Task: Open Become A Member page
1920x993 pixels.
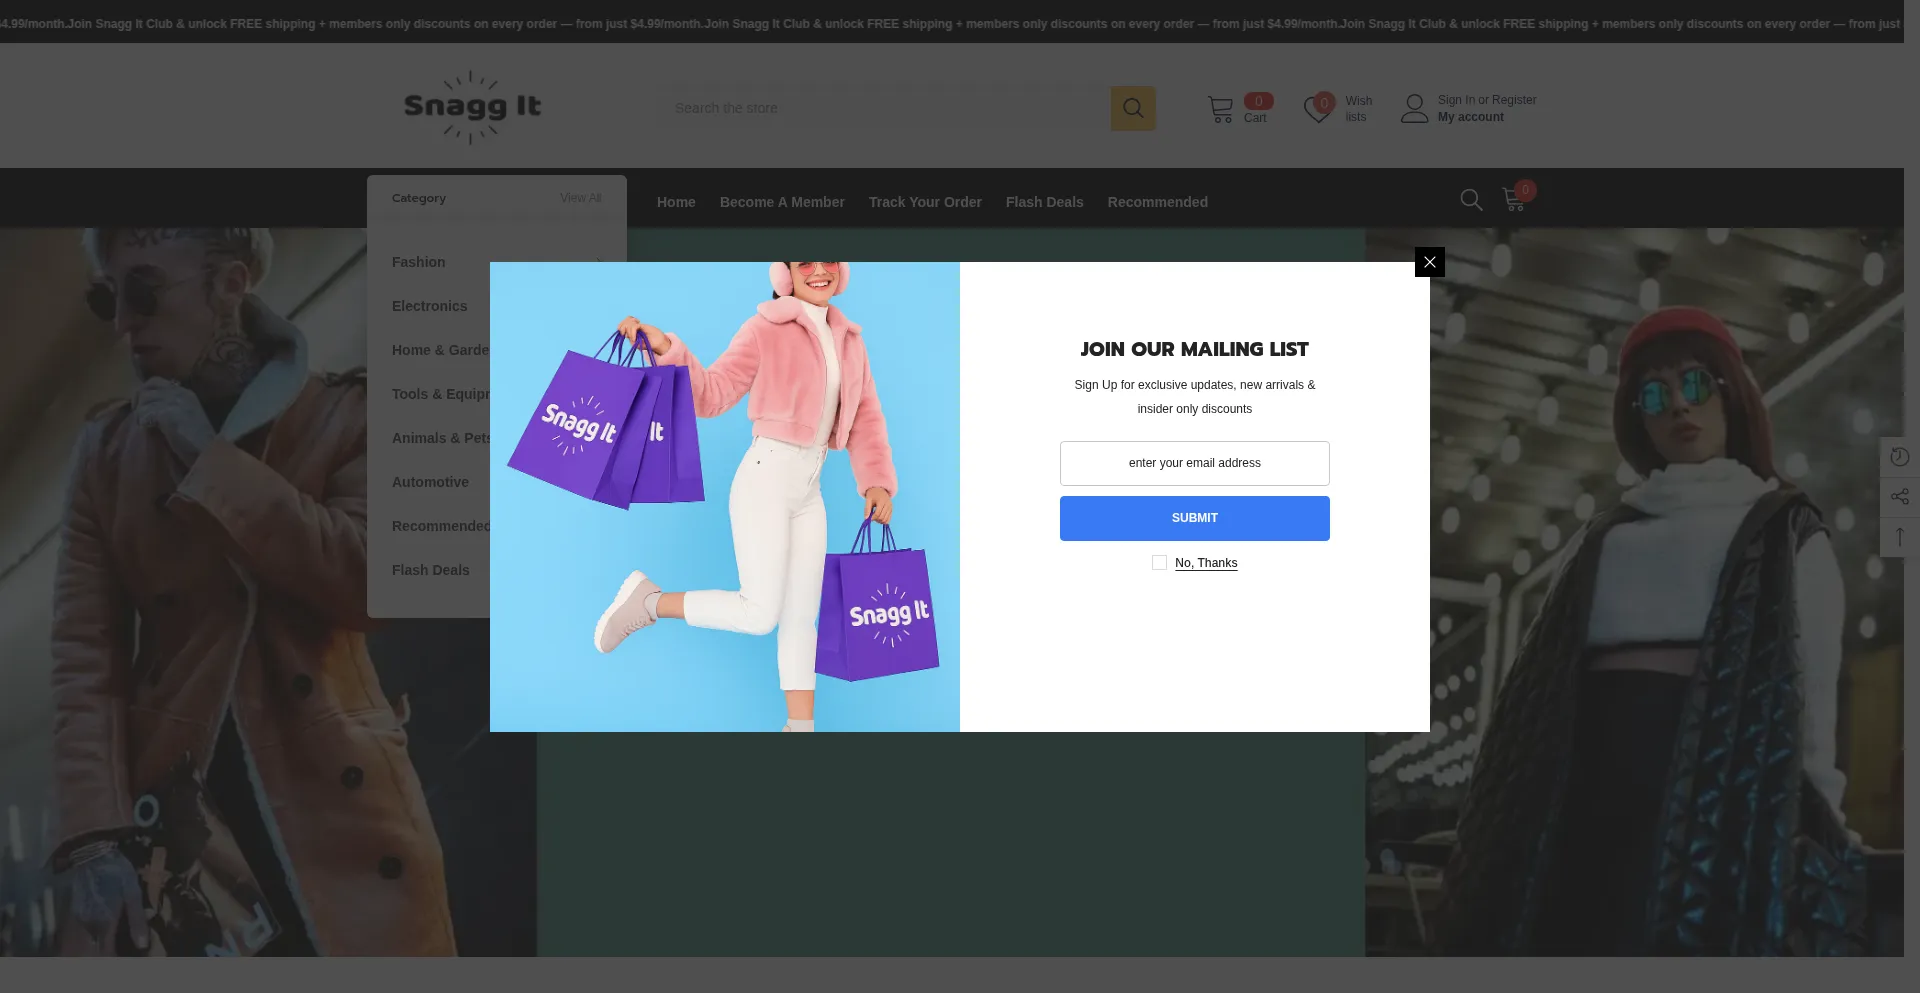Action: [782, 202]
